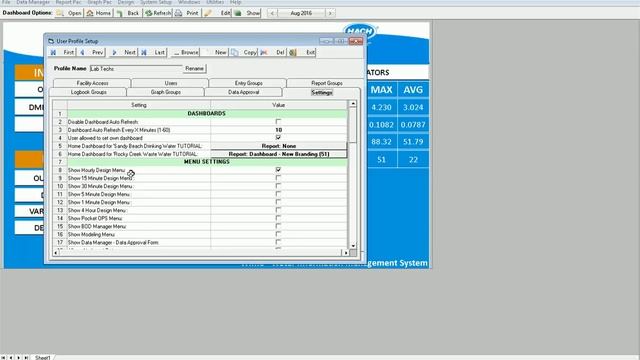Enable Show 15 Minute Design Menu
The width and height of the screenshot is (640, 360).
tap(278, 178)
